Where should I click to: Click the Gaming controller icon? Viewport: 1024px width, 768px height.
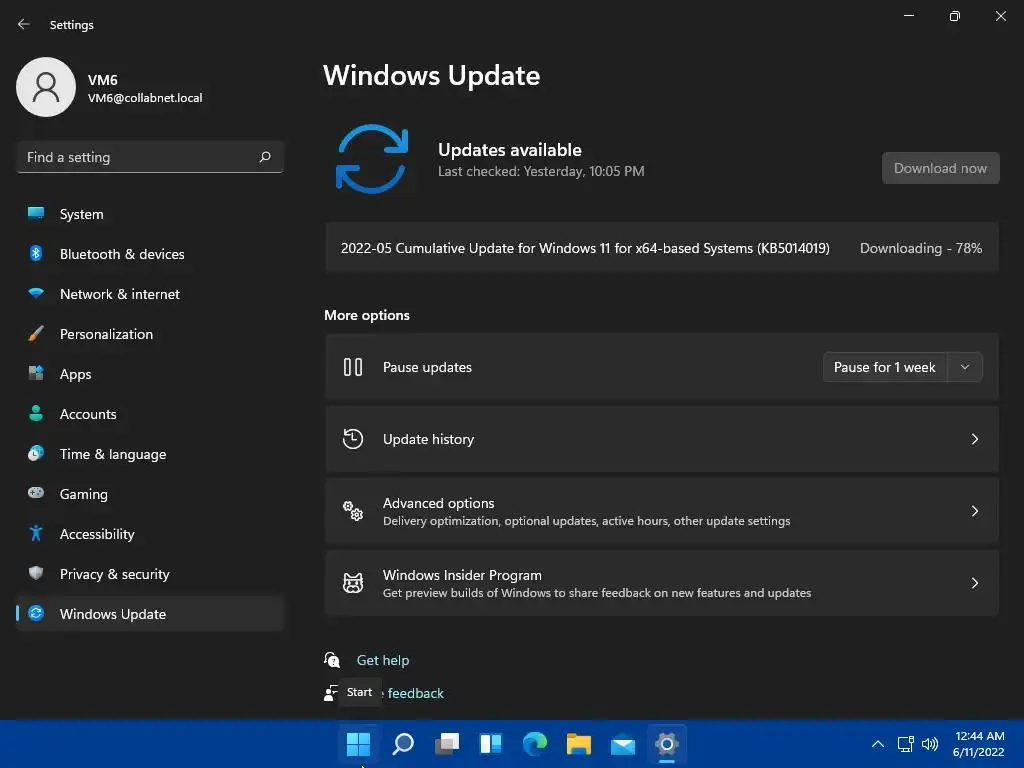coord(36,493)
